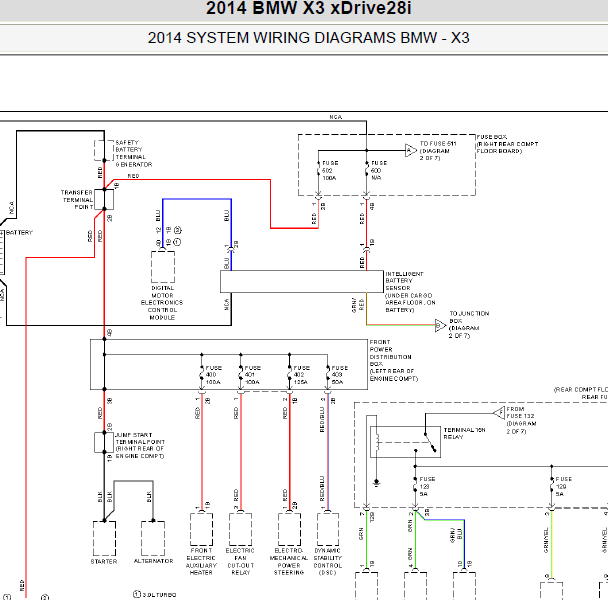Click the SAFETY BATTERY TERMINAL GENERATOR label
This screenshot has width=608, height=600.
[x=133, y=154]
